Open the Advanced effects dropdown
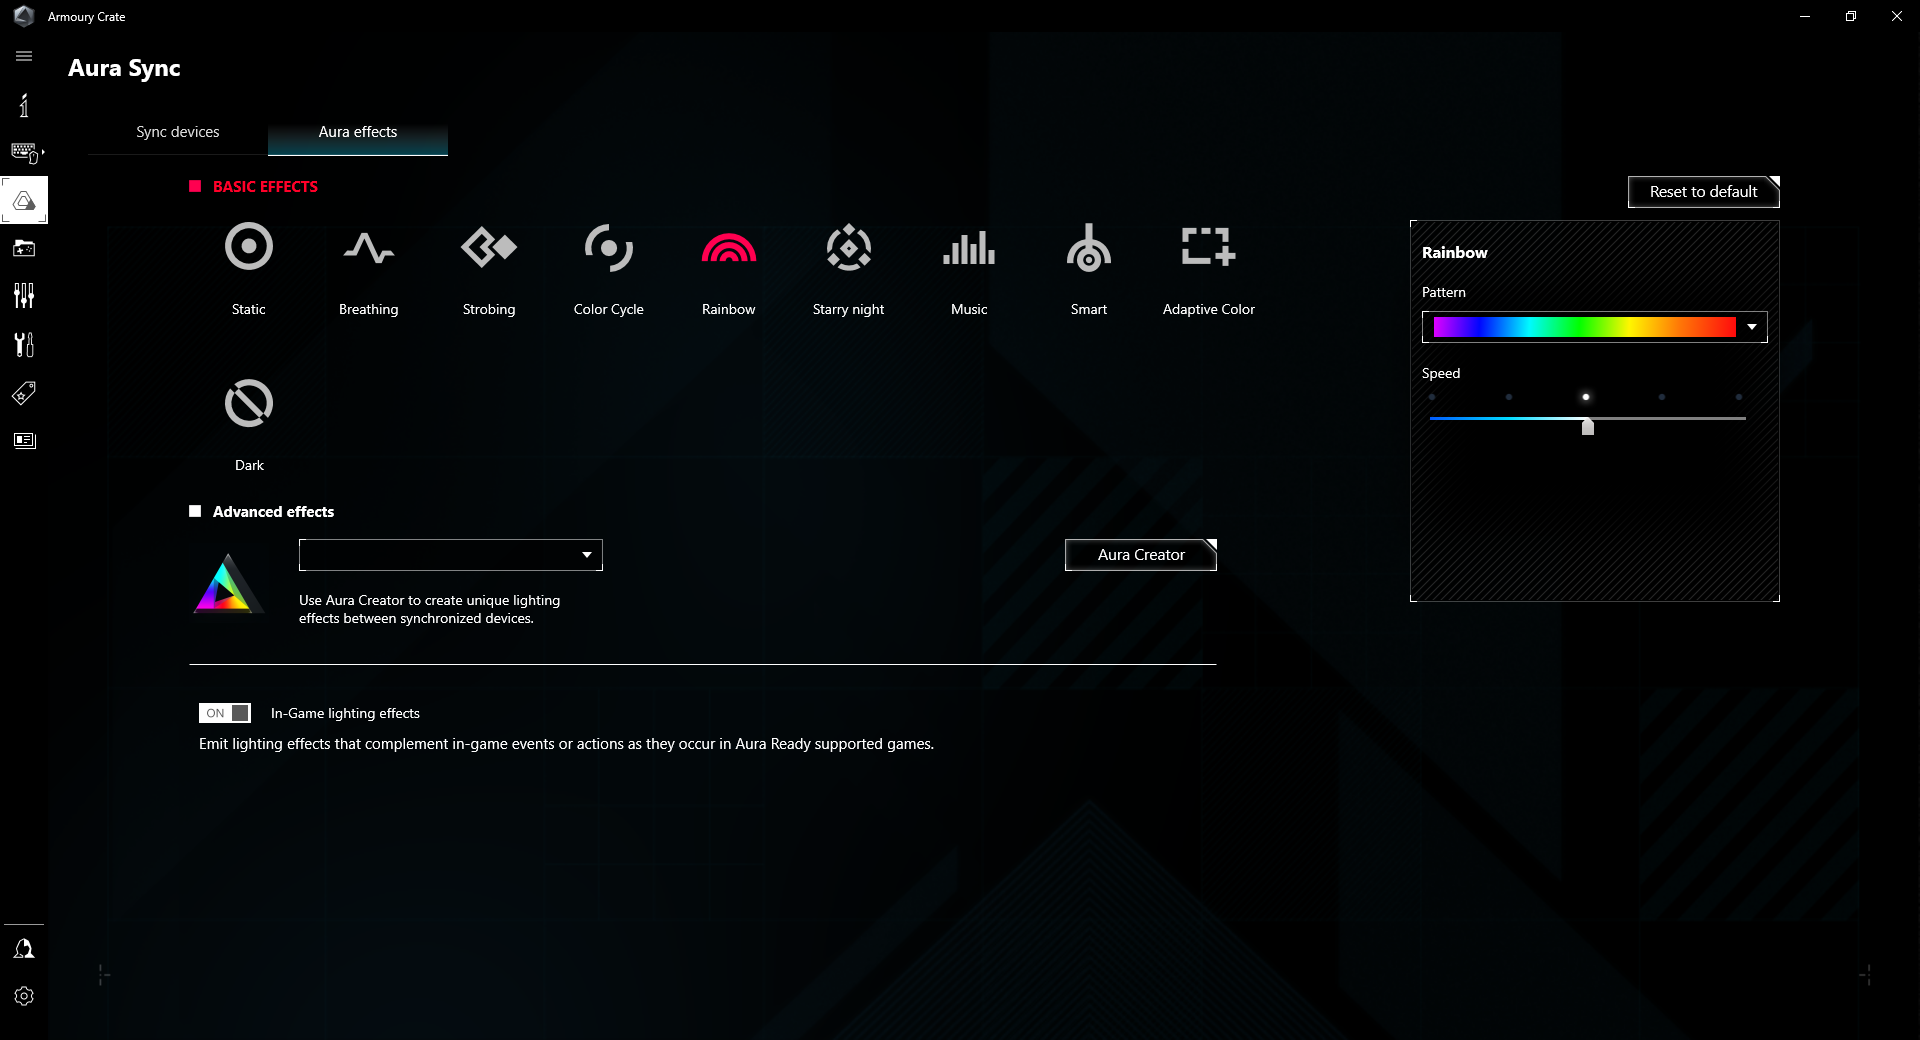This screenshot has width=1920, height=1040. tap(451, 555)
